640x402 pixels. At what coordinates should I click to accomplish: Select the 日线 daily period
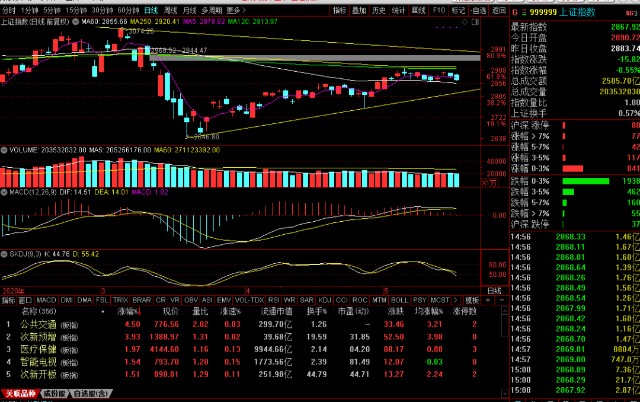point(151,10)
